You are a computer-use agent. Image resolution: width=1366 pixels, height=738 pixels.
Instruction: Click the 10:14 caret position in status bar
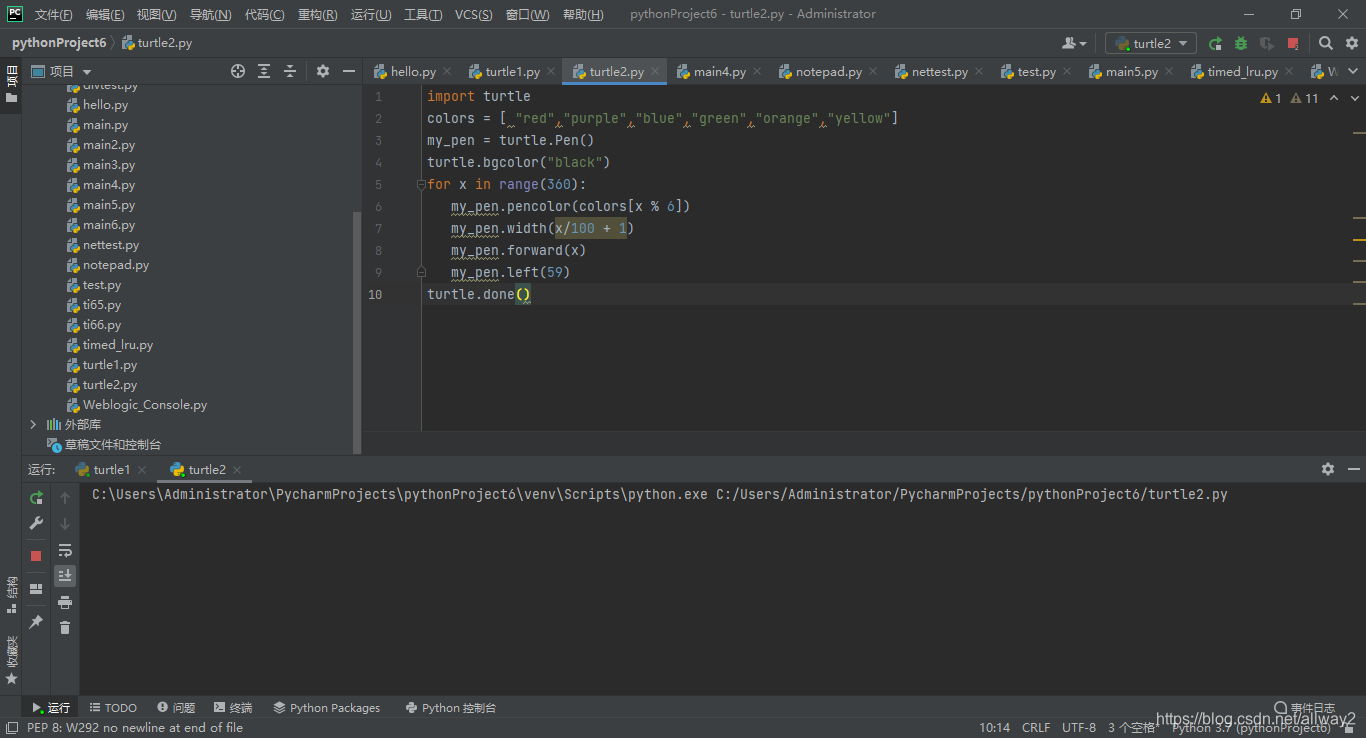point(994,728)
